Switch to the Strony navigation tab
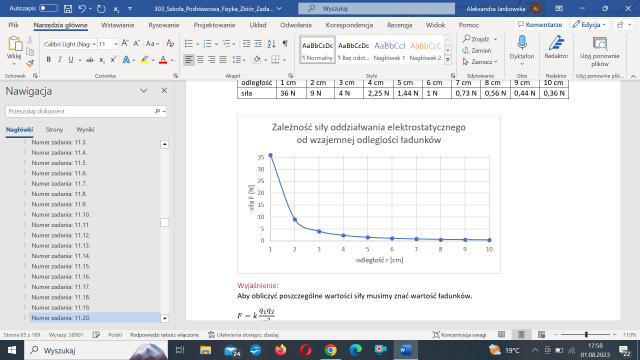This screenshot has width=640, height=360. [x=54, y=129]
